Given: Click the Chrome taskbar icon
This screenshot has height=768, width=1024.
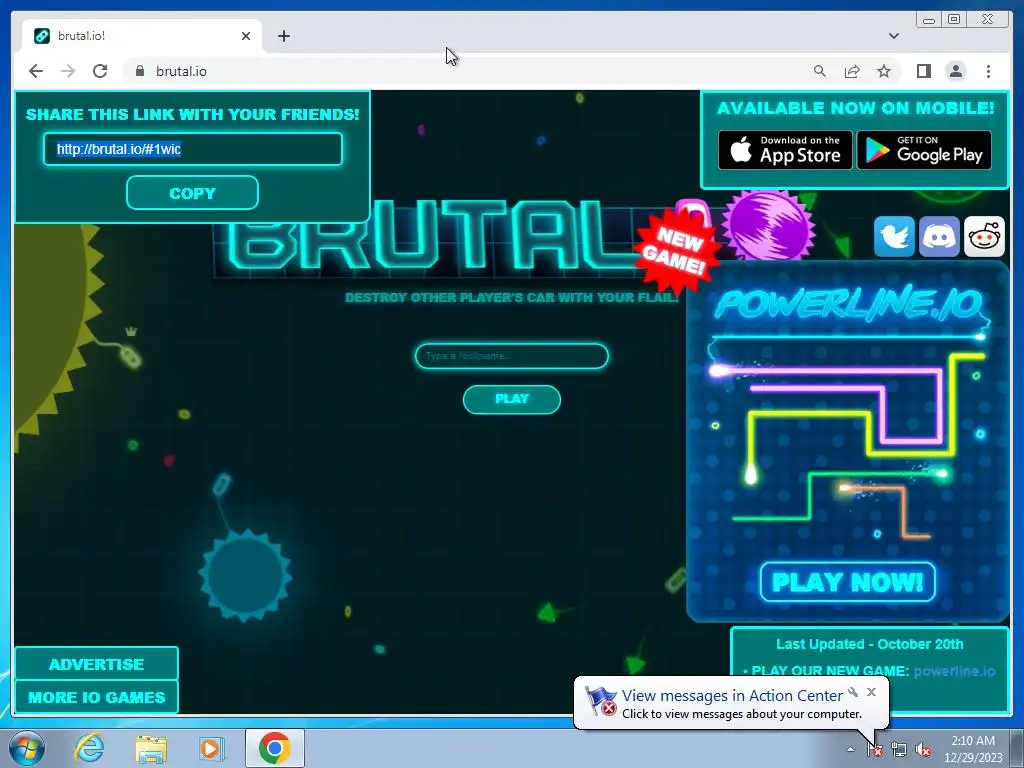Looking at the screenshot, I should (x=275, y=748).
